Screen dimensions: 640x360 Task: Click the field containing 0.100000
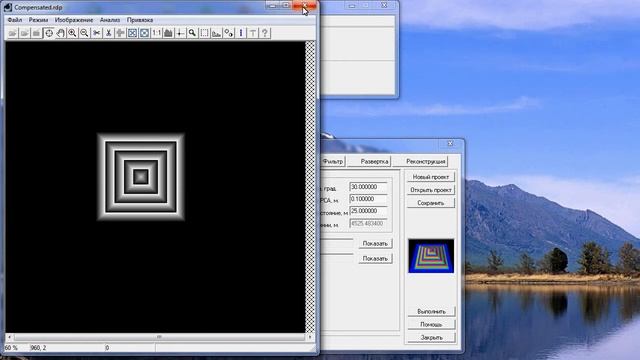368,199
